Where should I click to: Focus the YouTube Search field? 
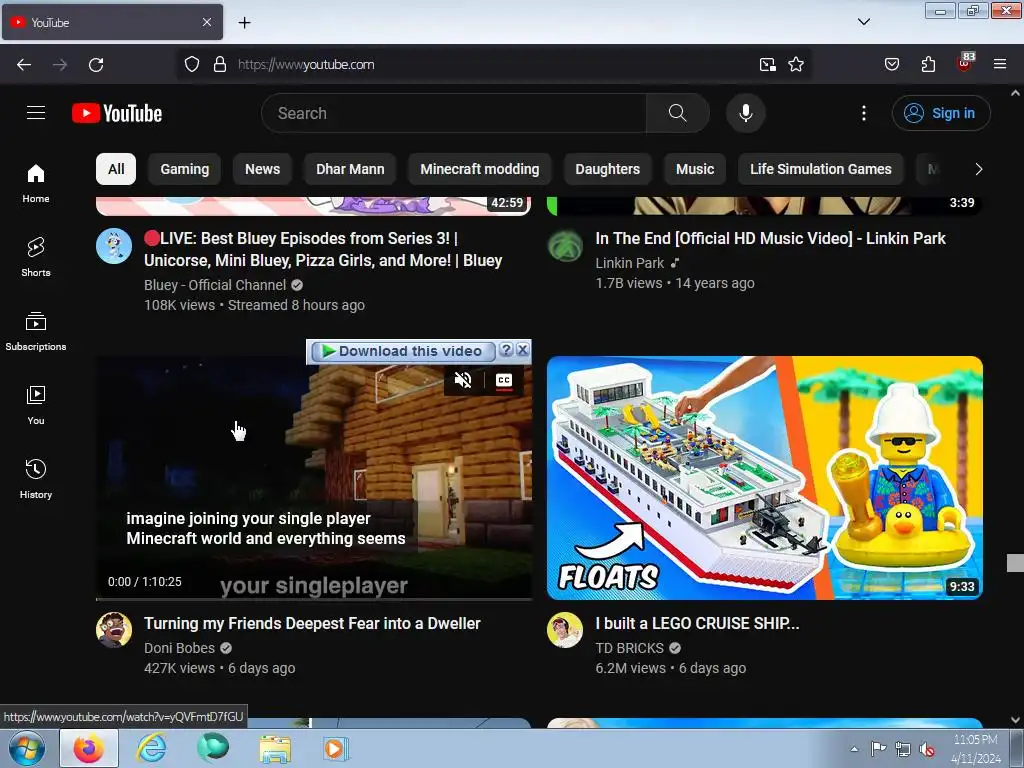(454, 113)
